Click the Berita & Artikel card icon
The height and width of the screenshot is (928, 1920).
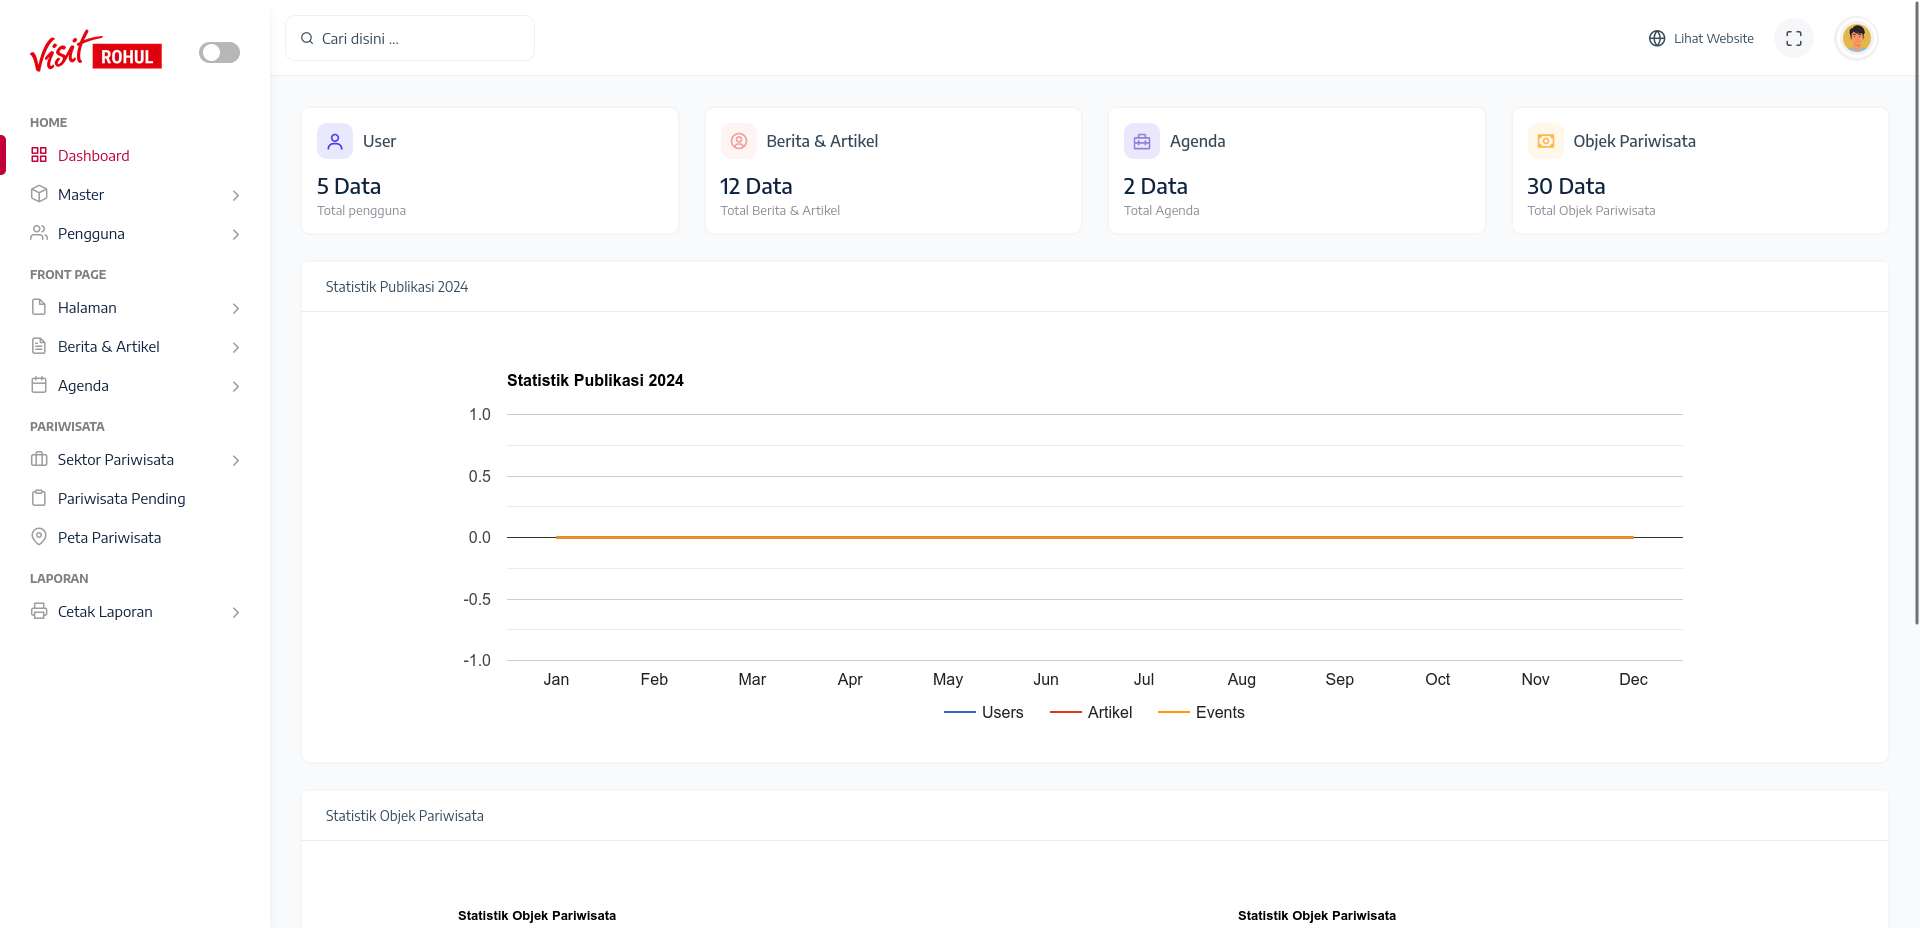[x=739, y=141]
